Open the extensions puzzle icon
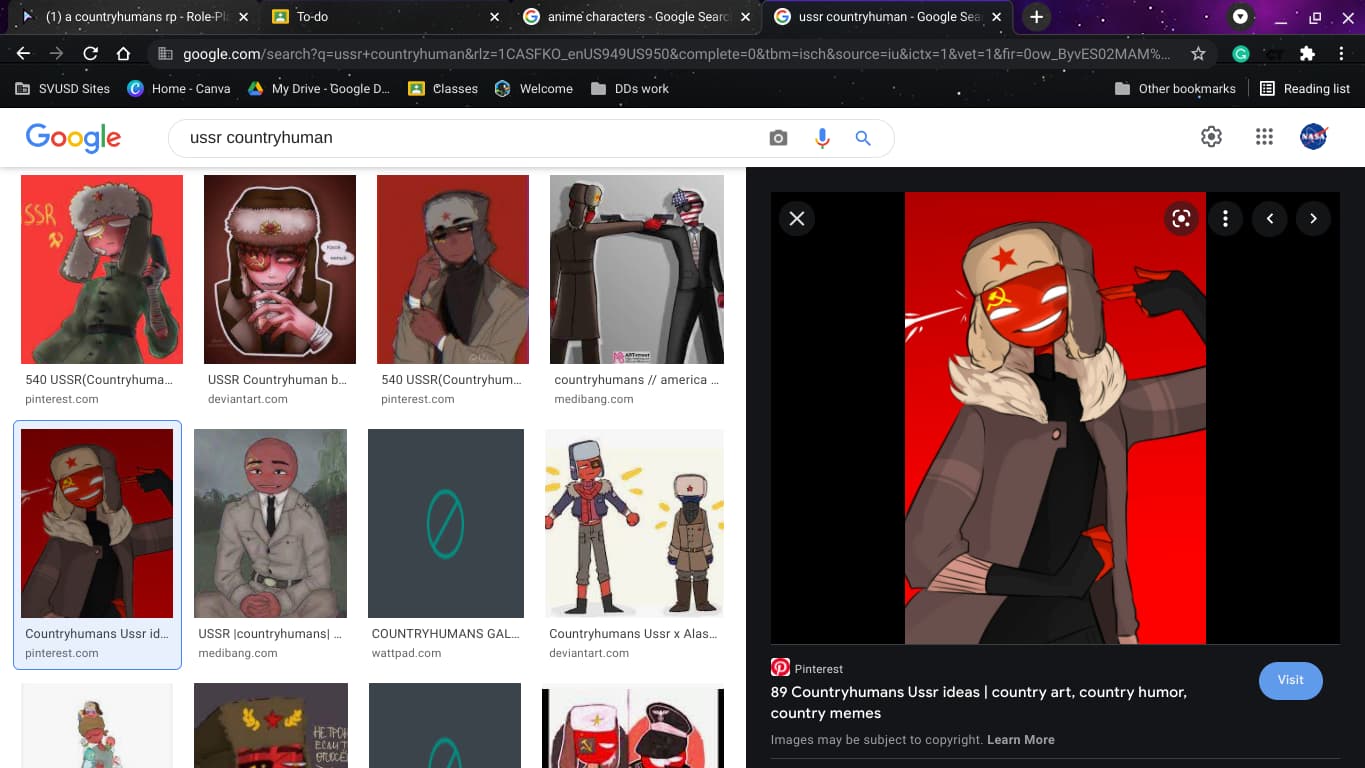 1307,54
